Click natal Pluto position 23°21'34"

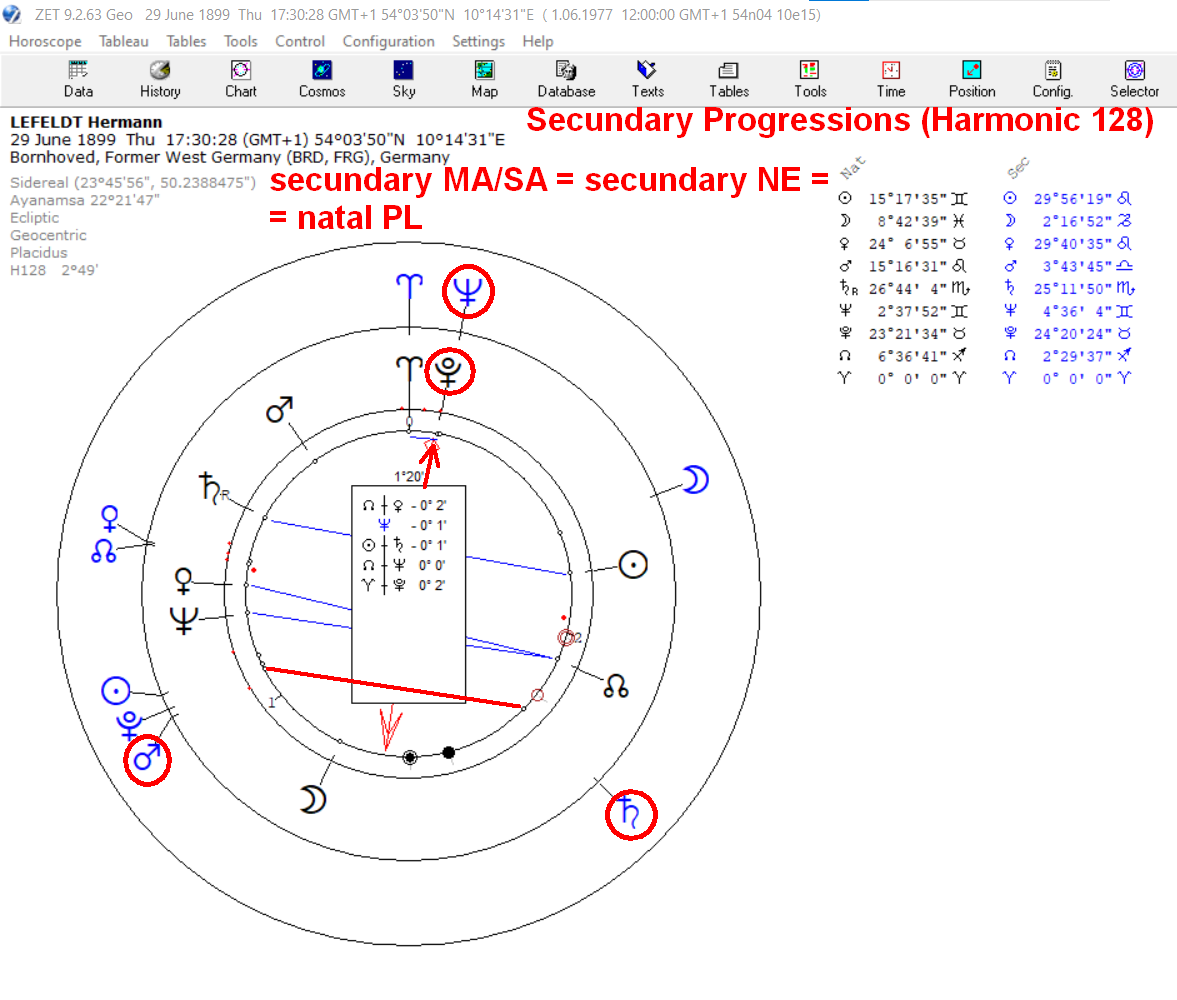908,333
